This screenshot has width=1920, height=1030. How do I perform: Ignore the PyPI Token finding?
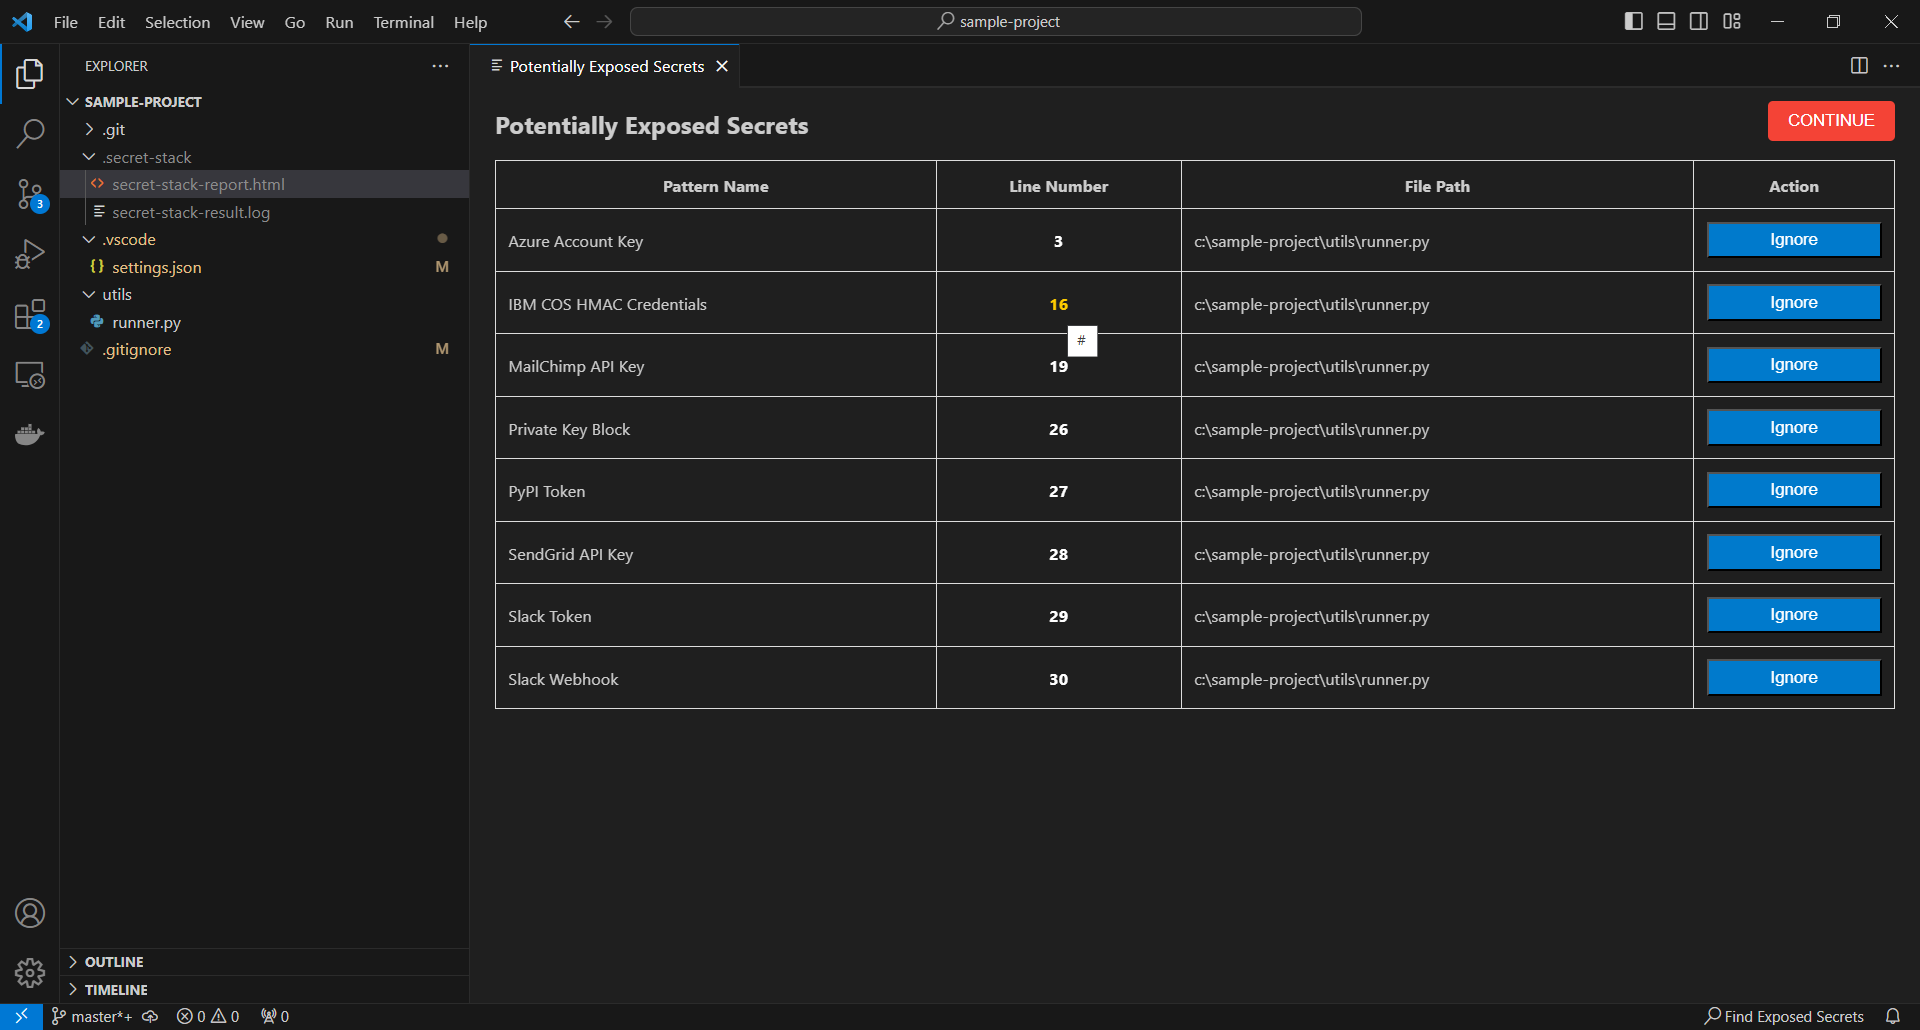coord(1793,490)
